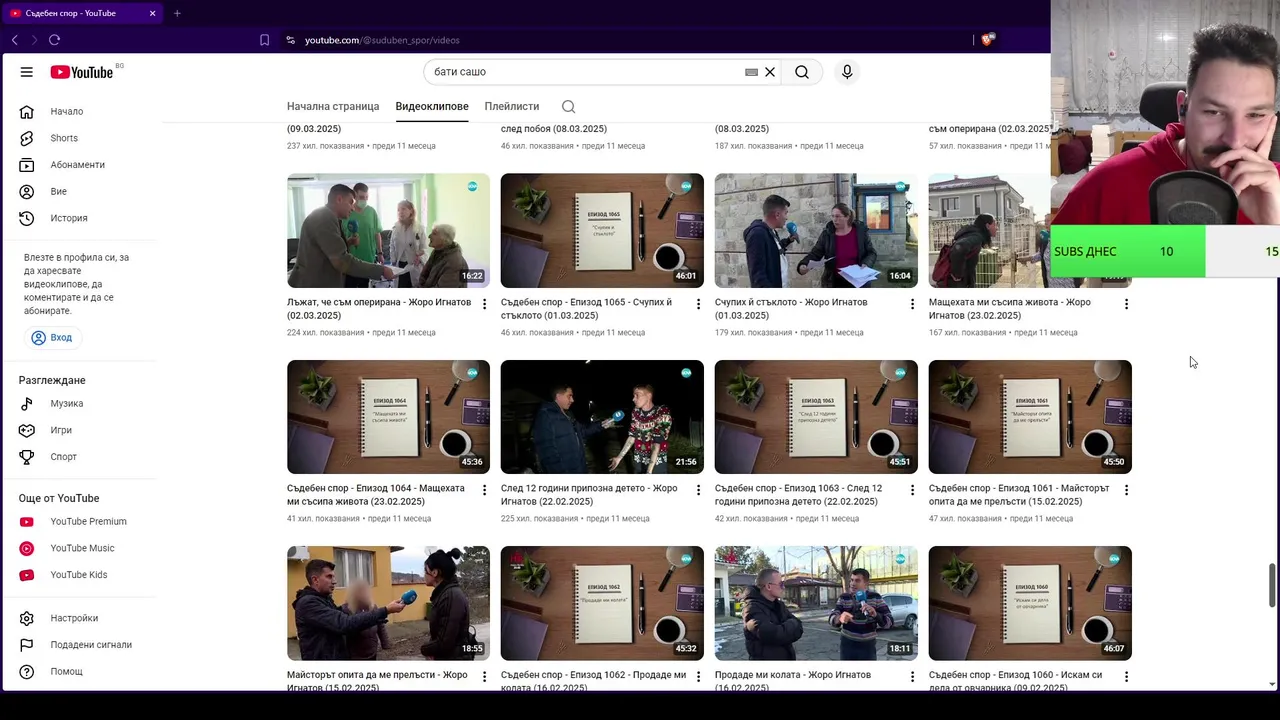Screen dimensions: 1280x720
Task: Click the magnifier search button
Action: (x=802, y=72)
